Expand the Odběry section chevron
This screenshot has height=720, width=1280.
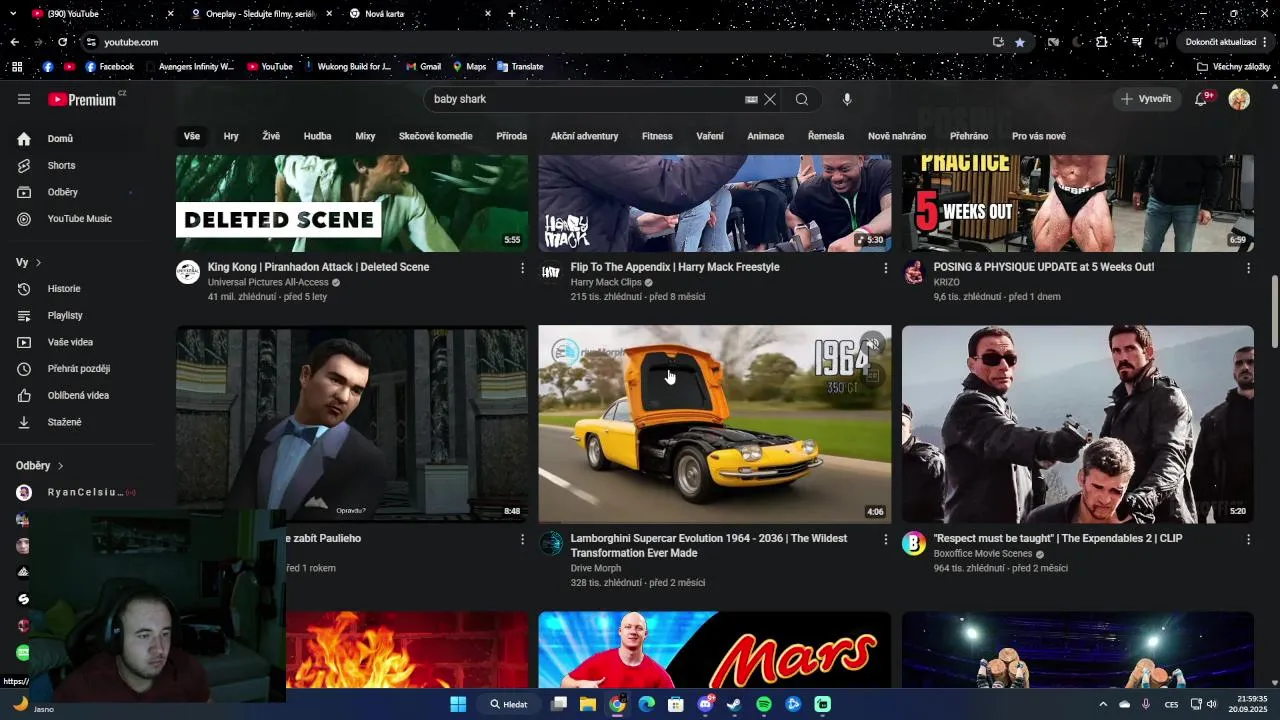click(60, 466)
